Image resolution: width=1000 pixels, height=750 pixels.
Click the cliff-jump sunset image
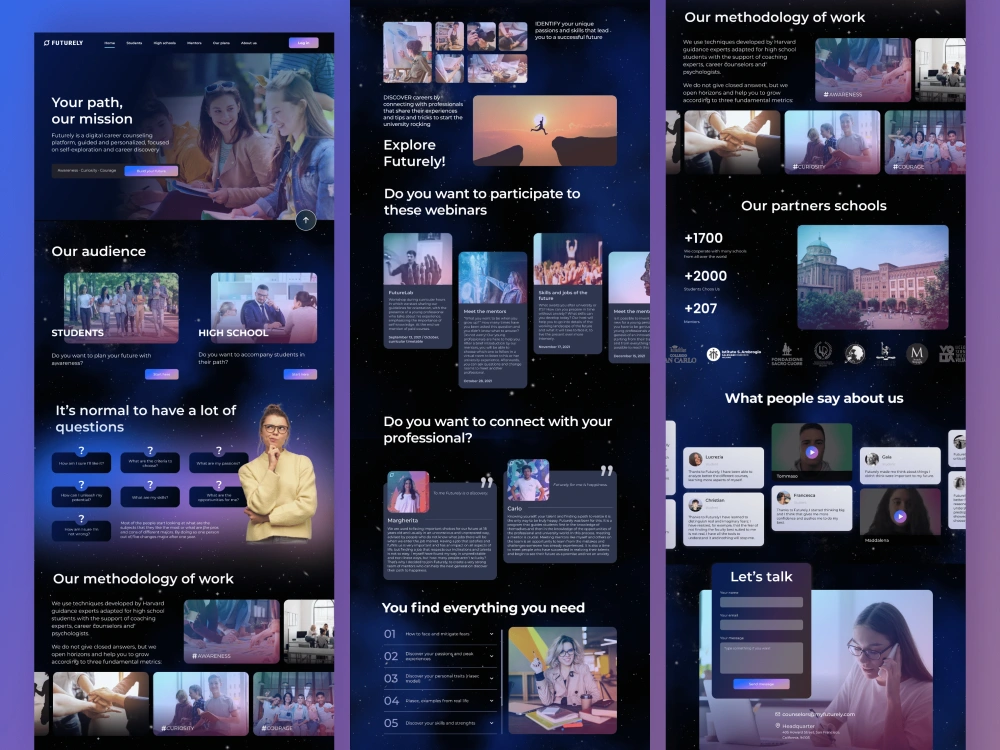pos(545,131)
